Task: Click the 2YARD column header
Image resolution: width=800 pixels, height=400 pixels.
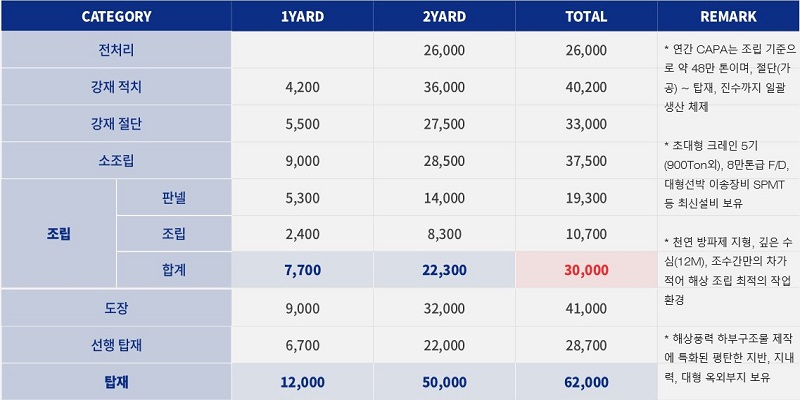Action: pos(444,16)
